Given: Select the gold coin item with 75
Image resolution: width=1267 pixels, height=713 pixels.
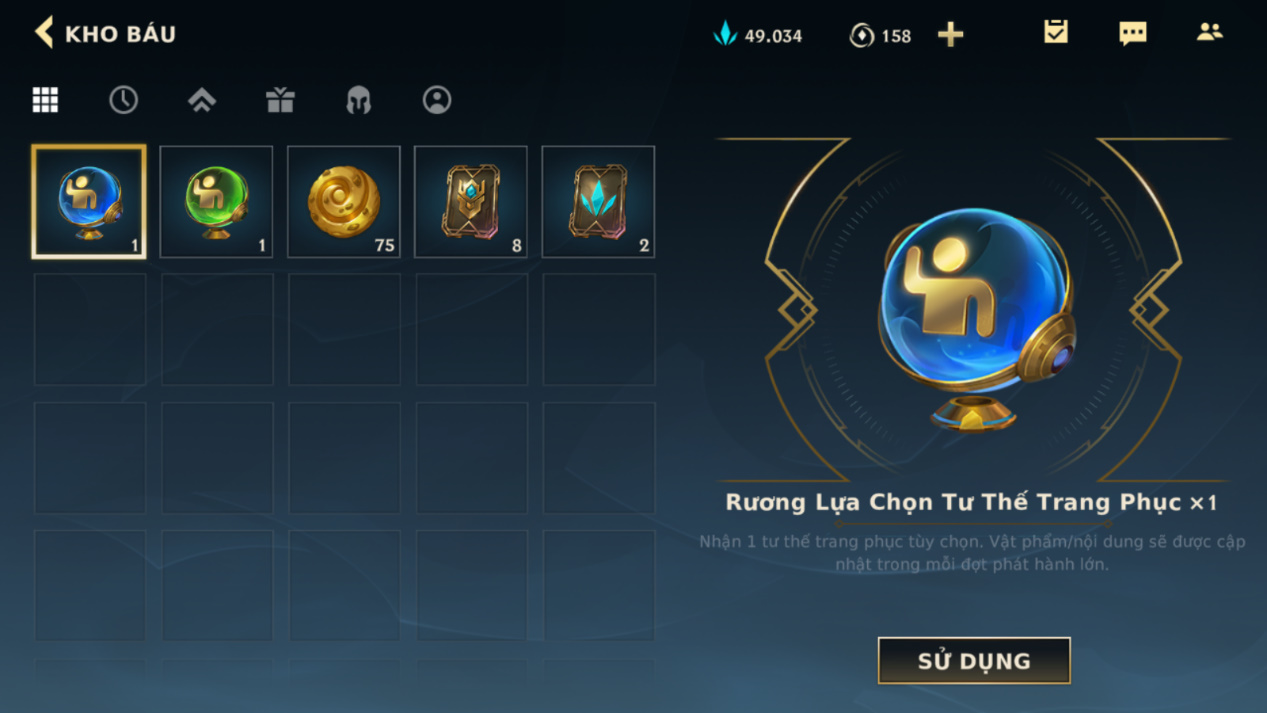Looking at the screenshot, I should tap(344, 202).
